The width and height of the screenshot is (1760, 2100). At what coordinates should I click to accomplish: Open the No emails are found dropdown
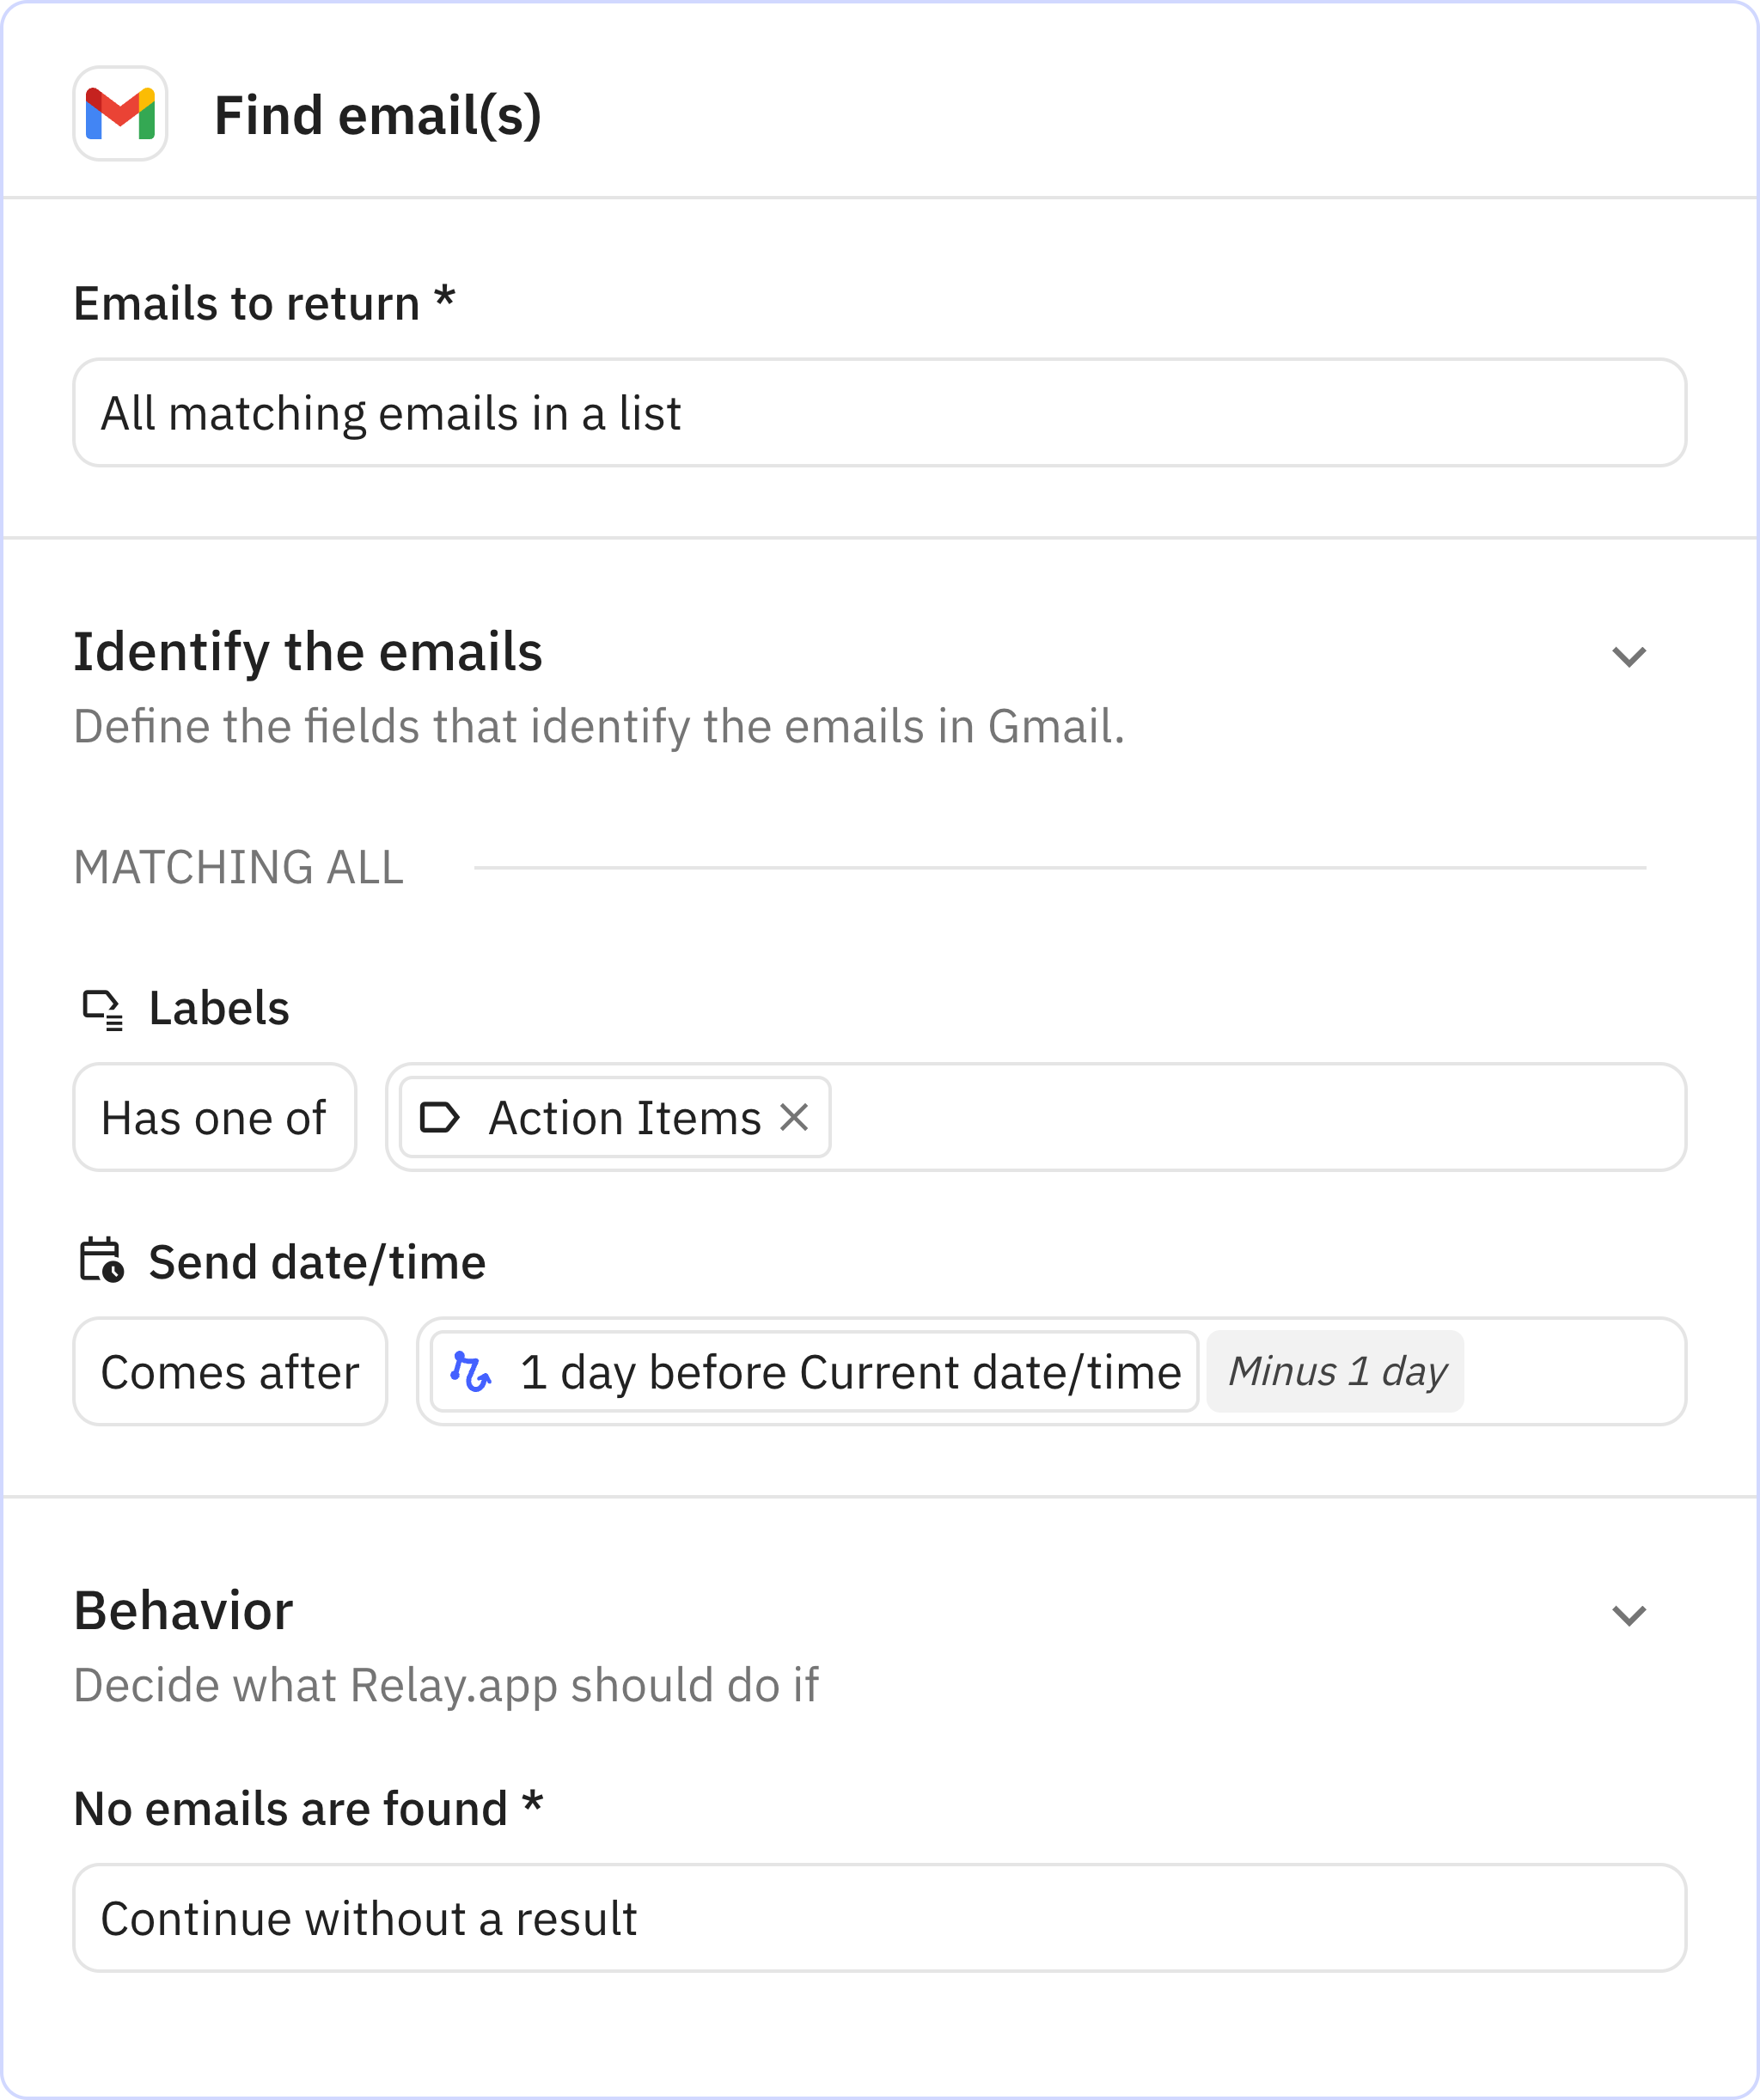point(879,1918)
